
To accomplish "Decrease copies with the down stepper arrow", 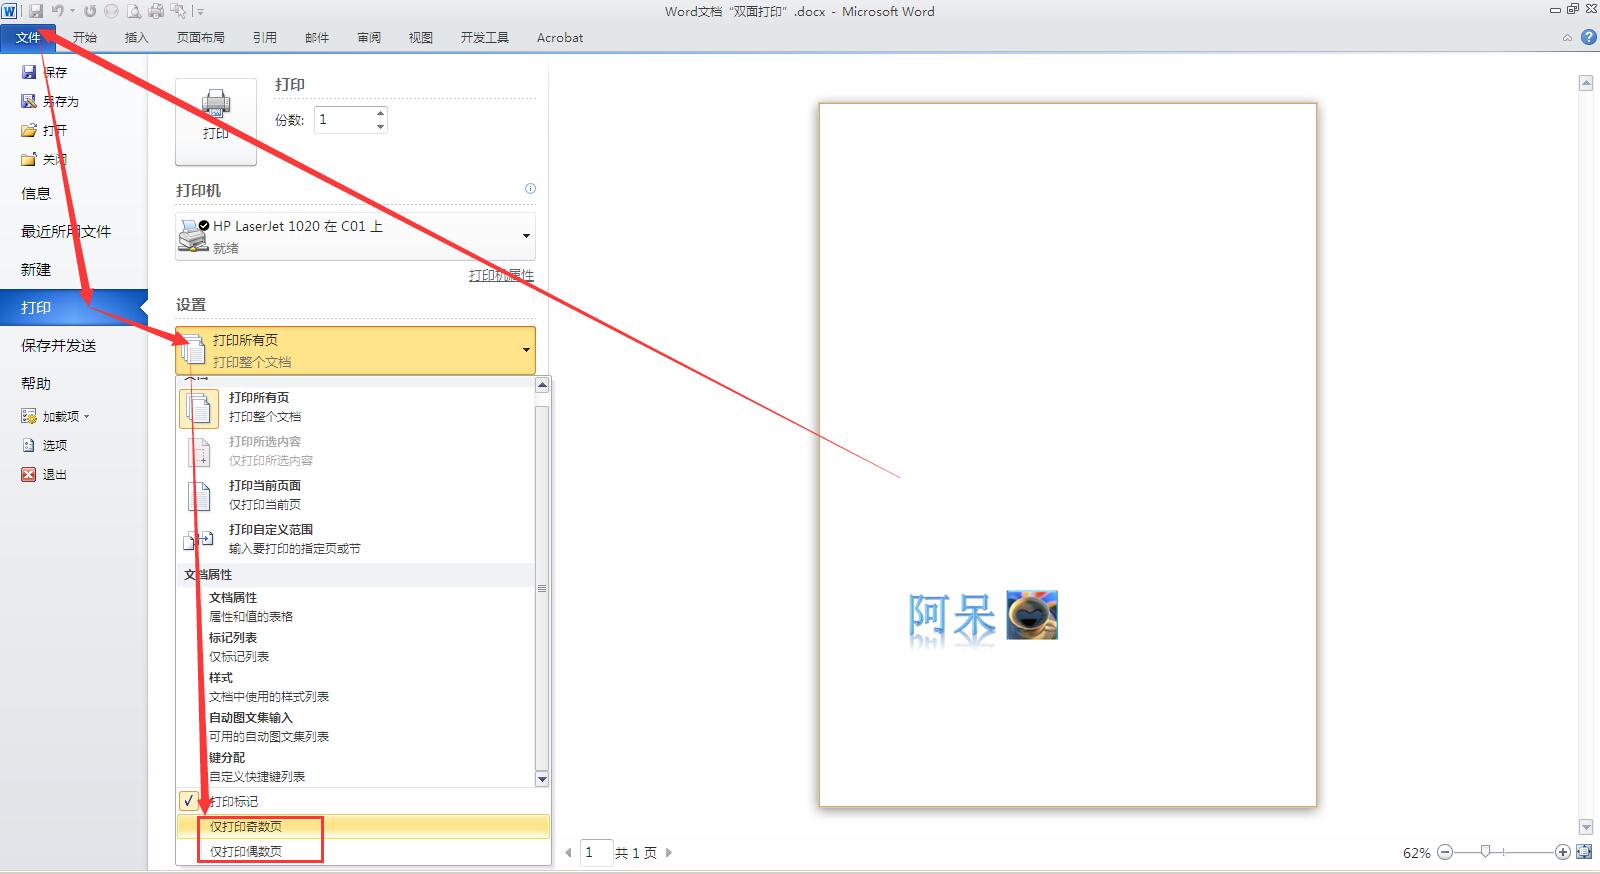I will pos(380,127).
